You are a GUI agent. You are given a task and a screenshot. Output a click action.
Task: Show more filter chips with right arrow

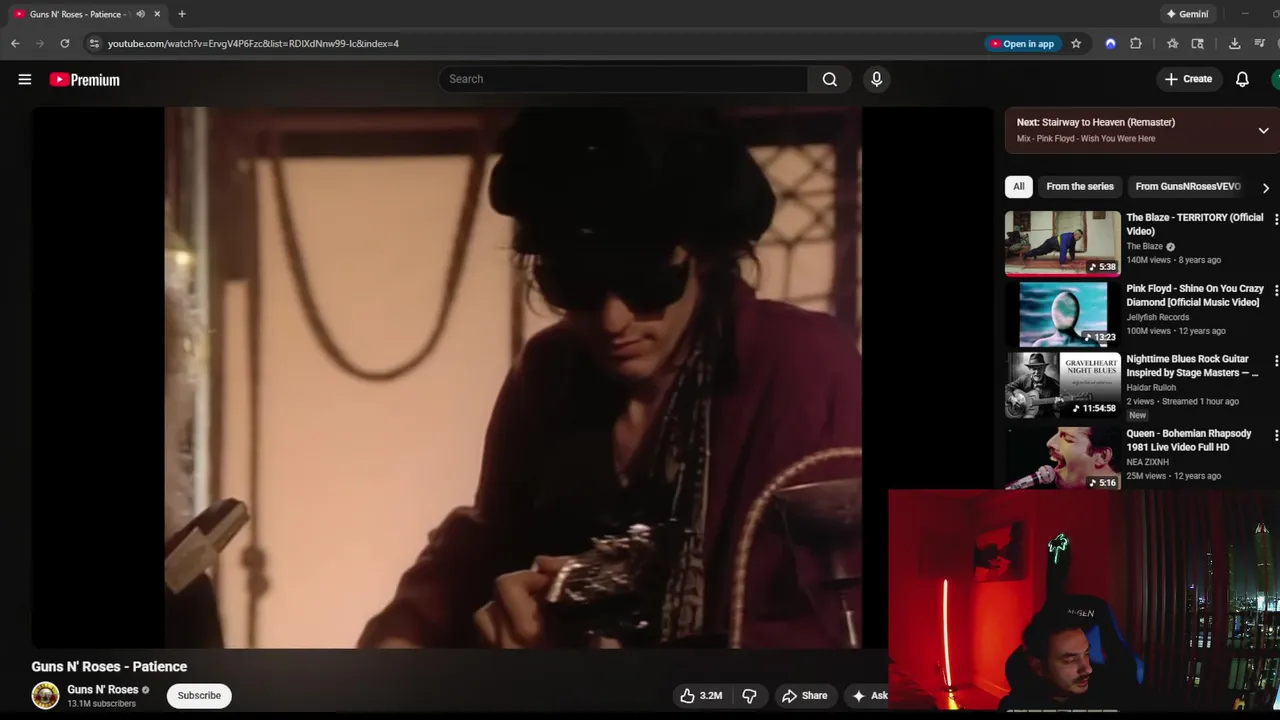[1266, 188]
